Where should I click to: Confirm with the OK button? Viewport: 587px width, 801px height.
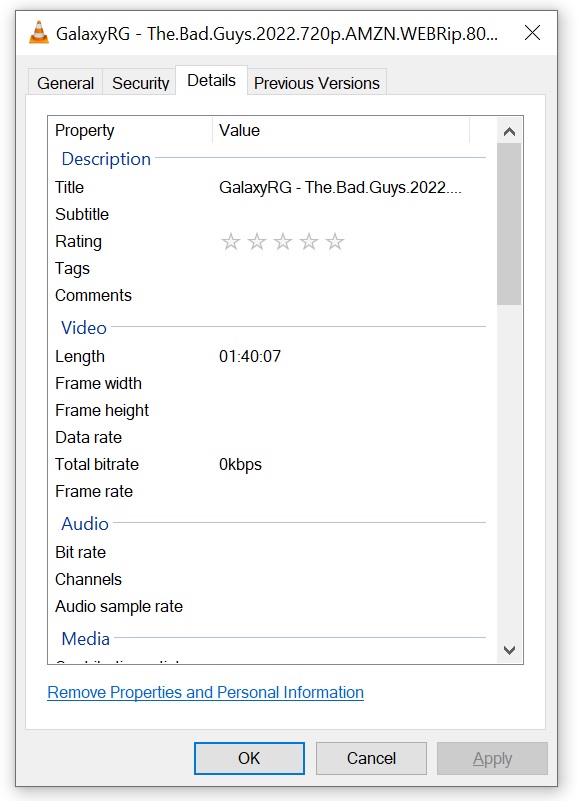249,758
